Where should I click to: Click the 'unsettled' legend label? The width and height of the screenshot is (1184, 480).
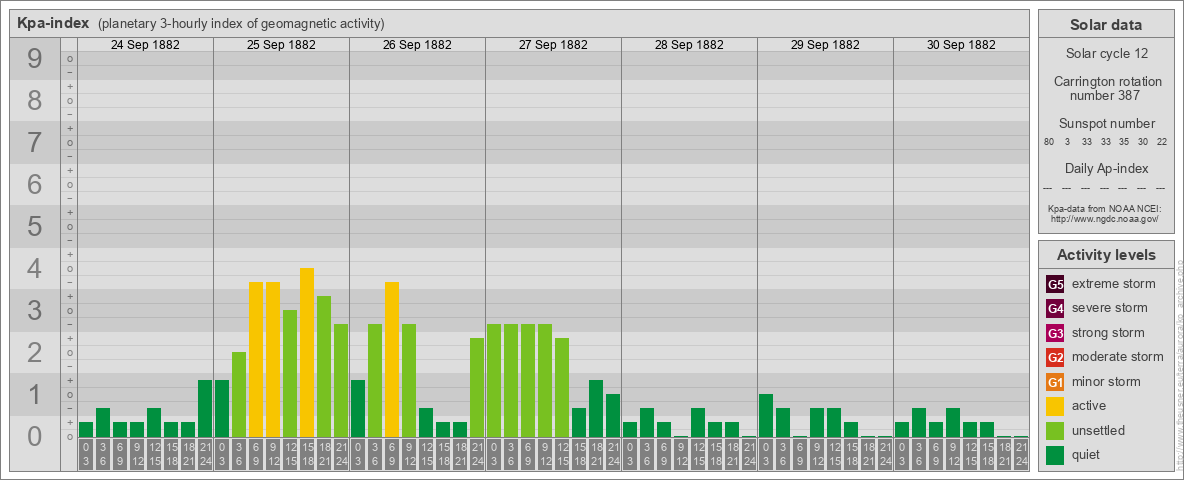[1099, 431]
